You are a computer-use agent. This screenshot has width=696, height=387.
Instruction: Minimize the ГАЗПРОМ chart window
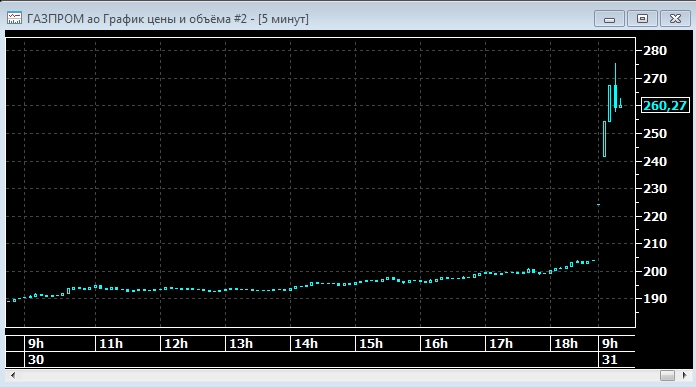pos(609,19)
